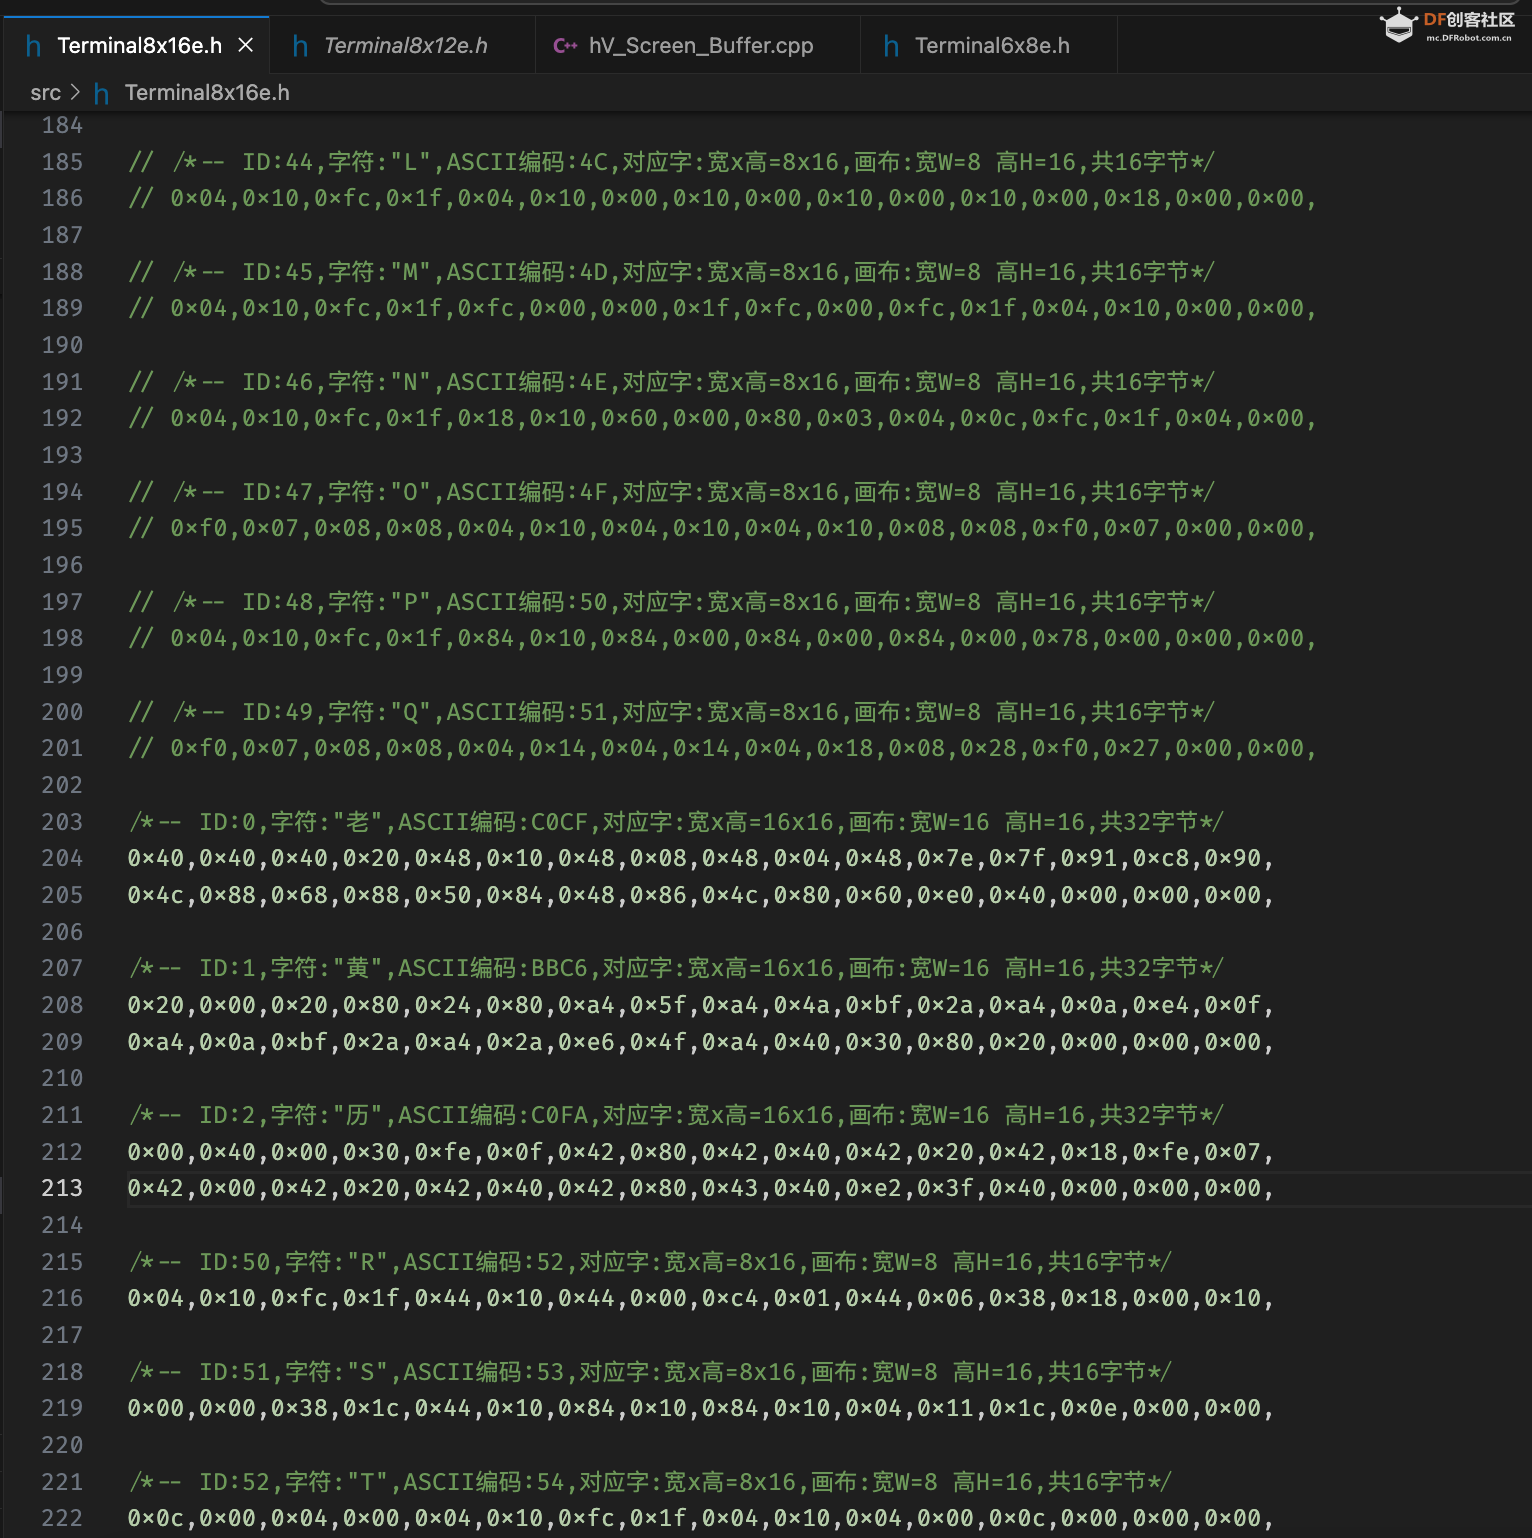Viewport: 1532px width, 1538px height.
Task: Click line number 197 in the gutter
Action: tap(62, 602)
